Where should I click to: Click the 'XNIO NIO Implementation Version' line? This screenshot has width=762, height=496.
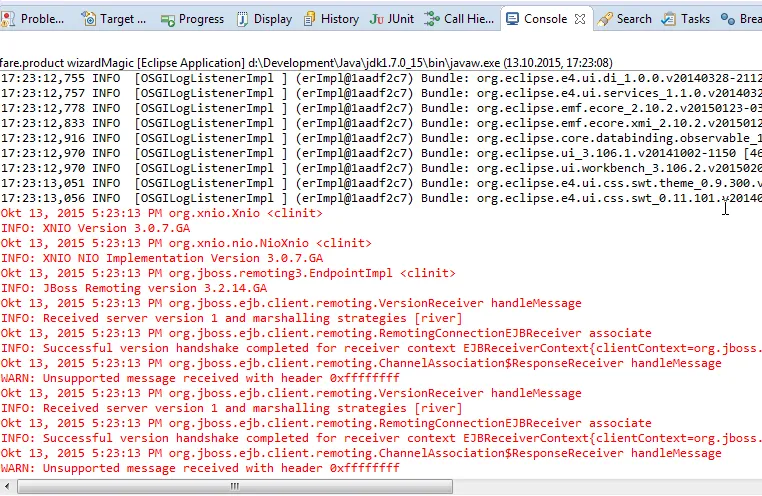point(162,258)
